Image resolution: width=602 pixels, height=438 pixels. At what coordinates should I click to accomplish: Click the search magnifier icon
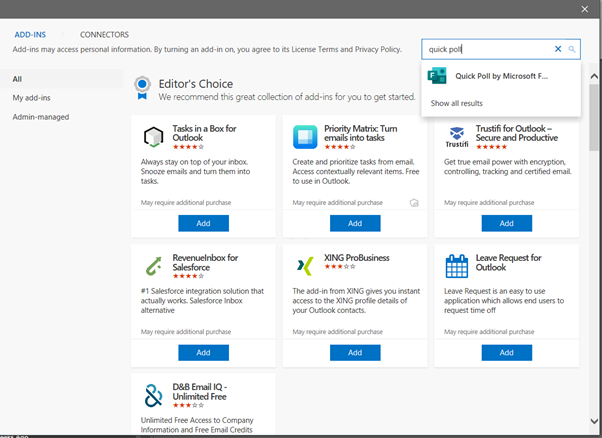(572, 49)
